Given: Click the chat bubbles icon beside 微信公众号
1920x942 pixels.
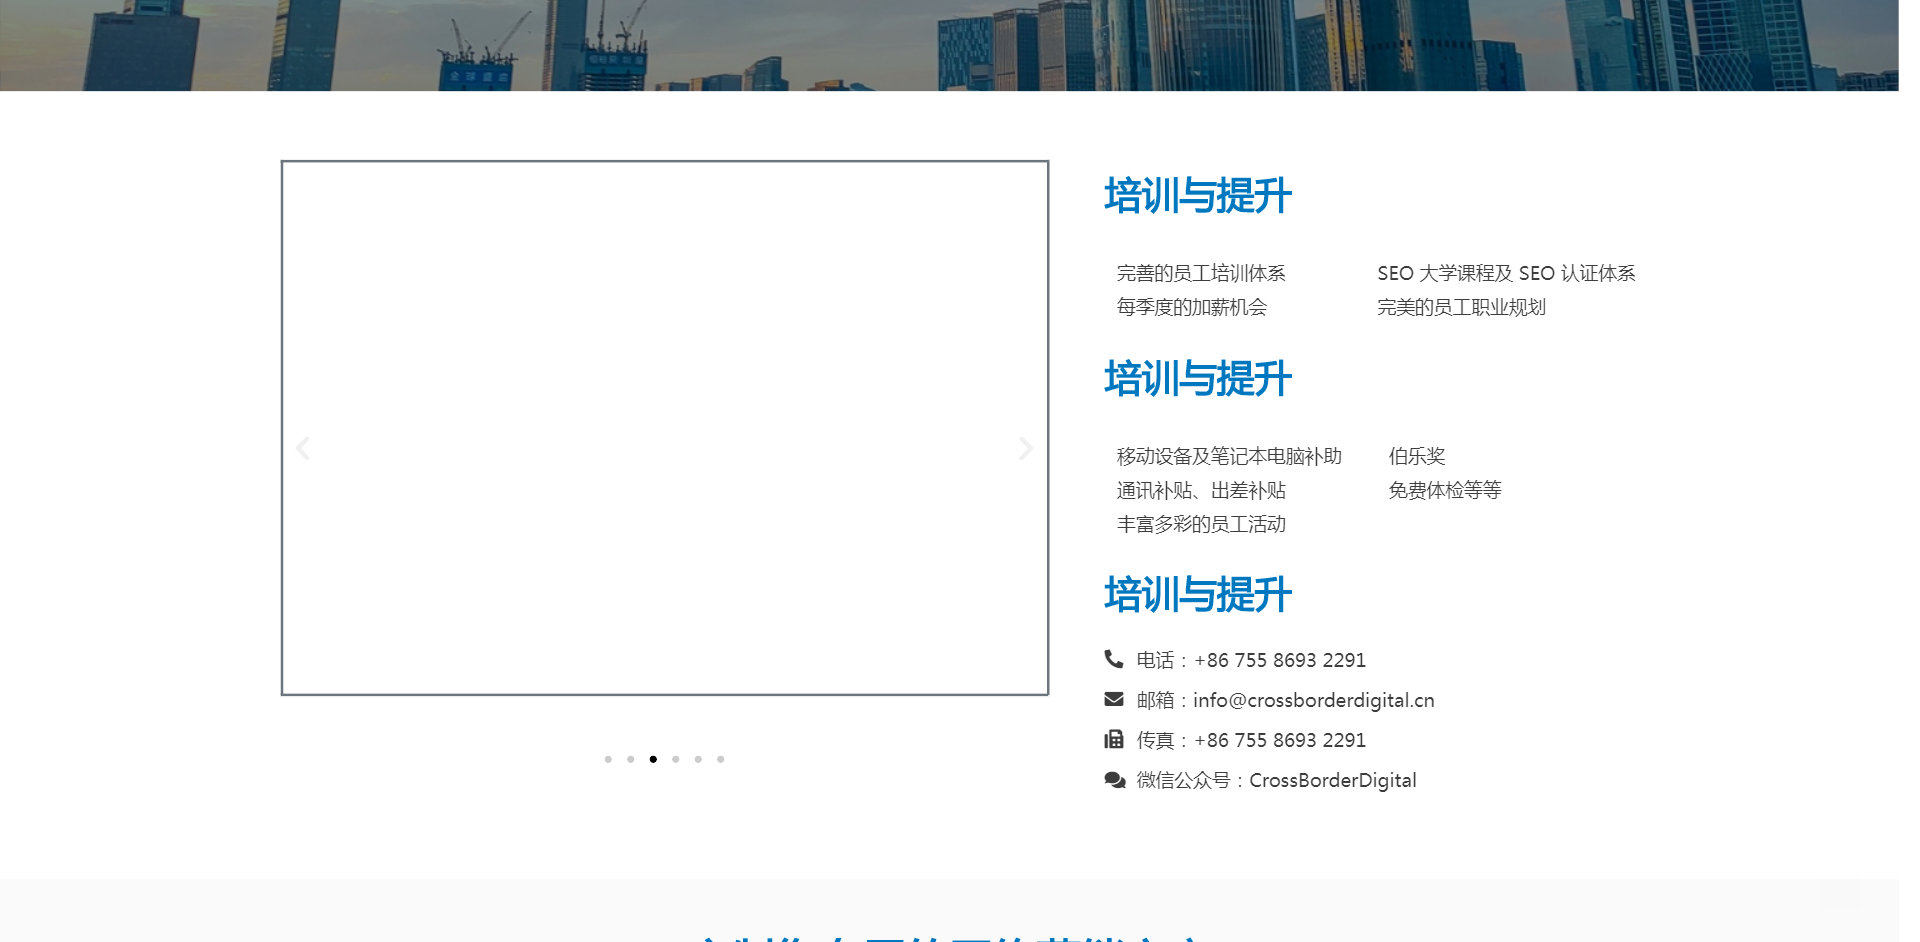Looking at the screenshot, I should pos(1114,780).
